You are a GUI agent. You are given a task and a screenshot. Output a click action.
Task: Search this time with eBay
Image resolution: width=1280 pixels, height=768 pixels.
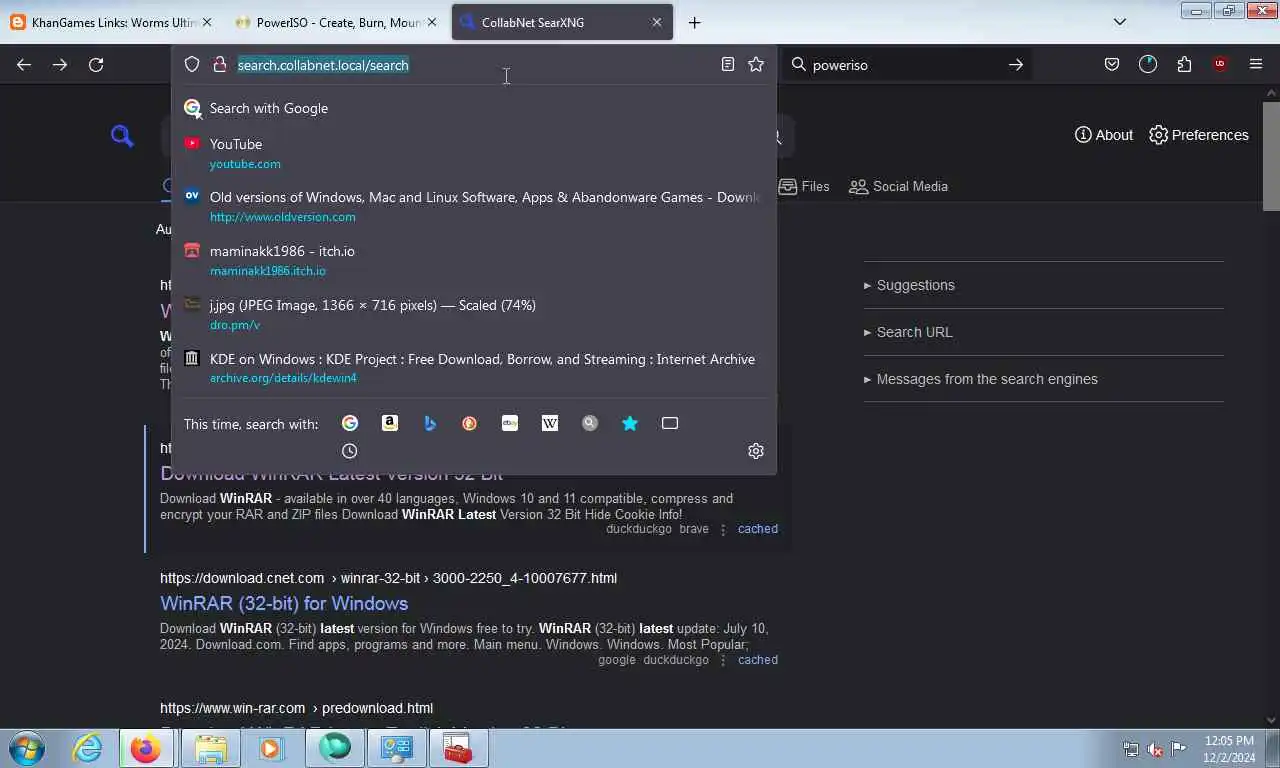pos(510,424)
